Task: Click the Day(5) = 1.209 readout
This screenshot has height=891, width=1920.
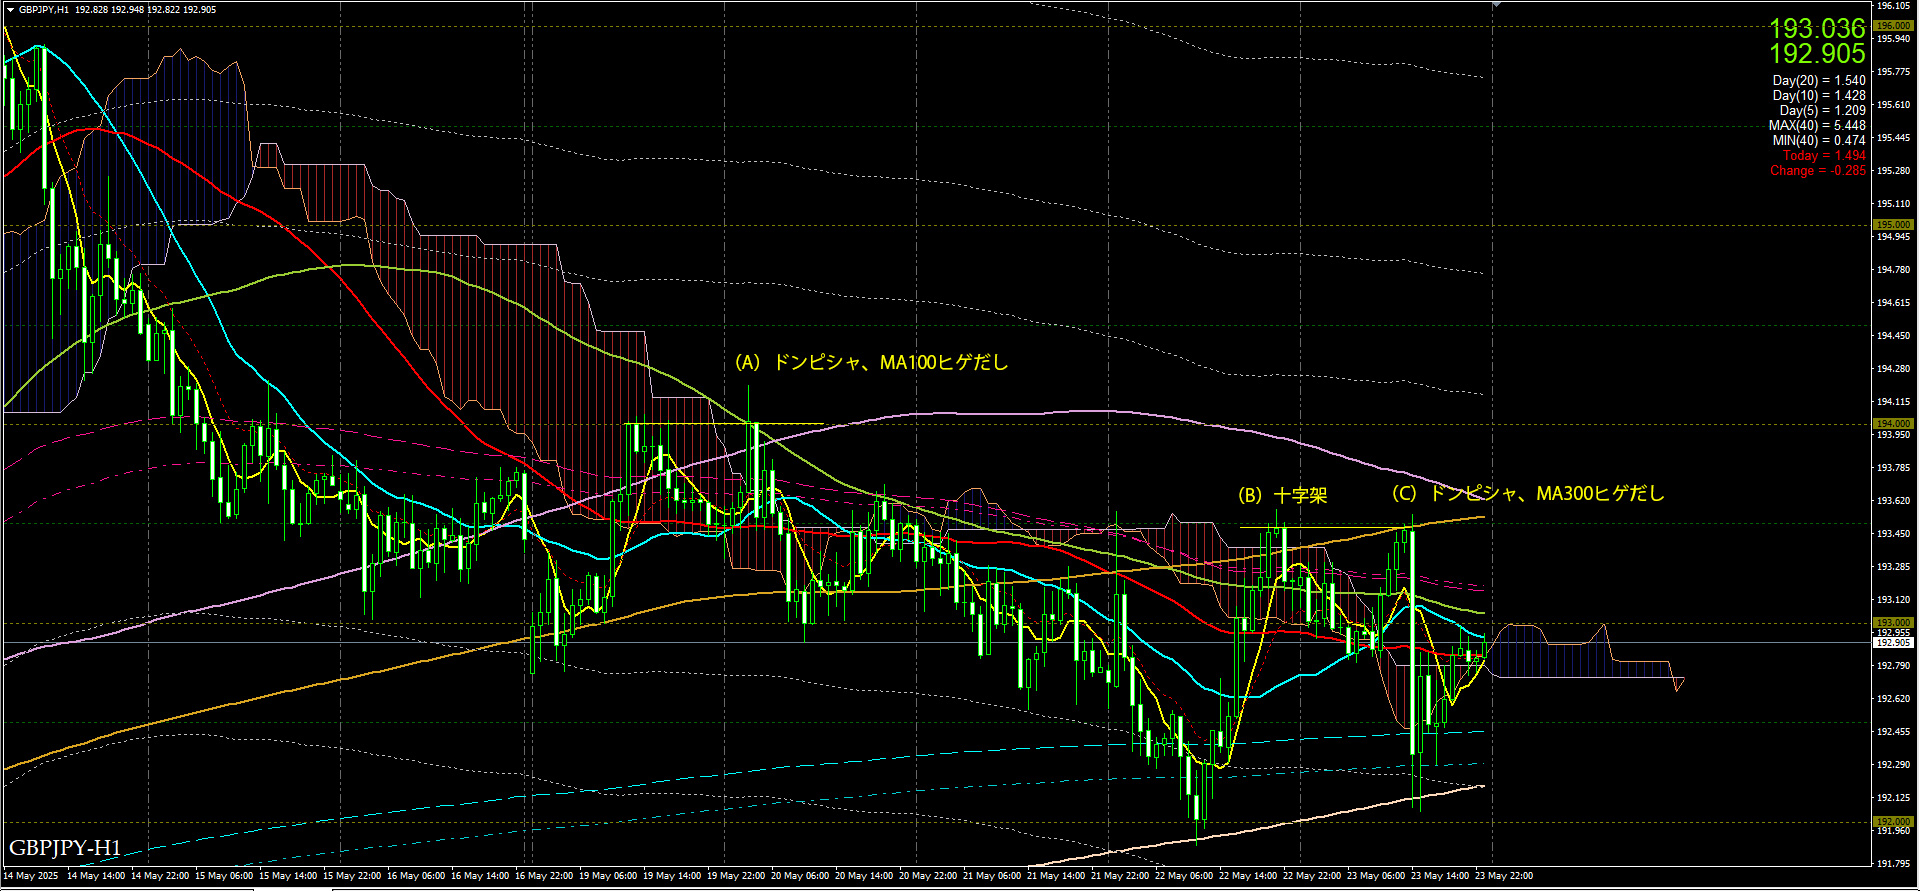Action: 1822,110
